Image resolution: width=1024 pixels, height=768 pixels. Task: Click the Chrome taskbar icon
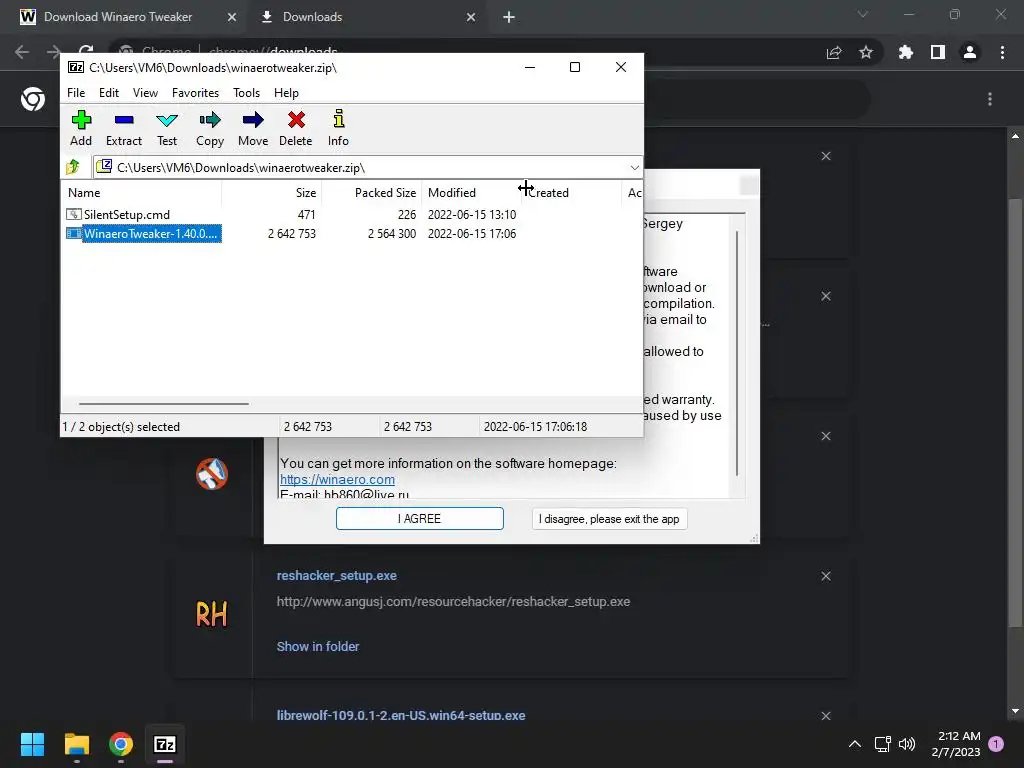point(121,744)
